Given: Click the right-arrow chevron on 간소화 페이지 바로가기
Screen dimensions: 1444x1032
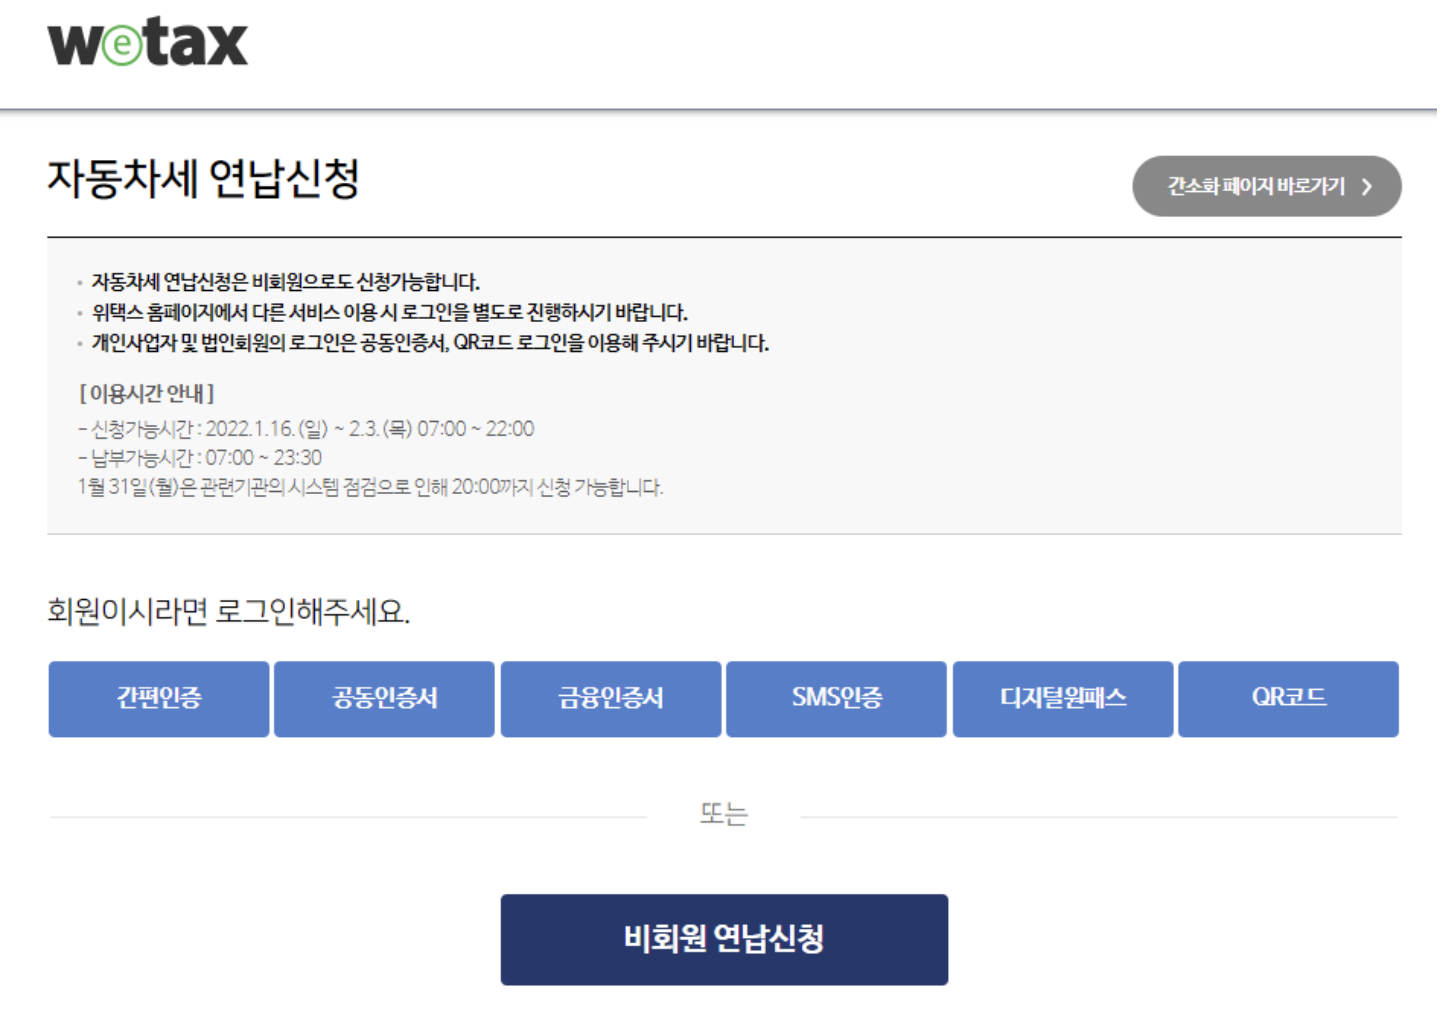Looking at the screenshot, I should (x=1369, y=186).
